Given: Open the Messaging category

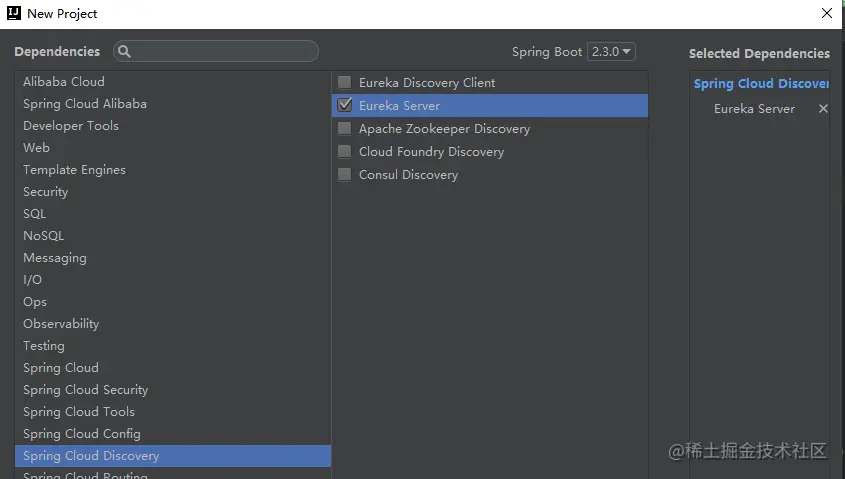Looking at the screenshot, I should (x=172, y=258).
